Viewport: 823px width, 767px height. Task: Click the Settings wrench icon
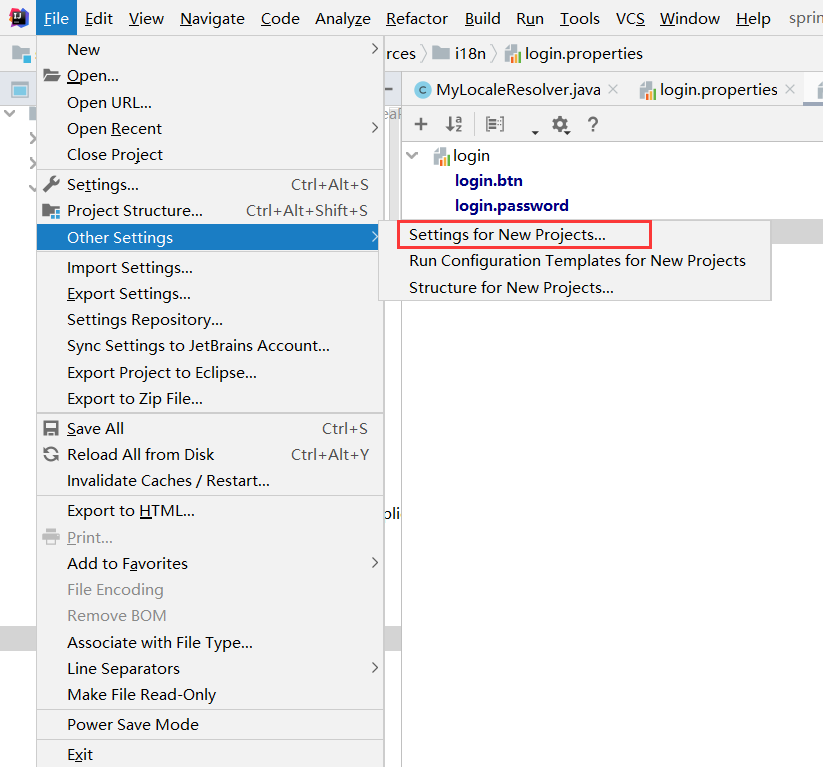pyautogui.click(x=51, y=184)
